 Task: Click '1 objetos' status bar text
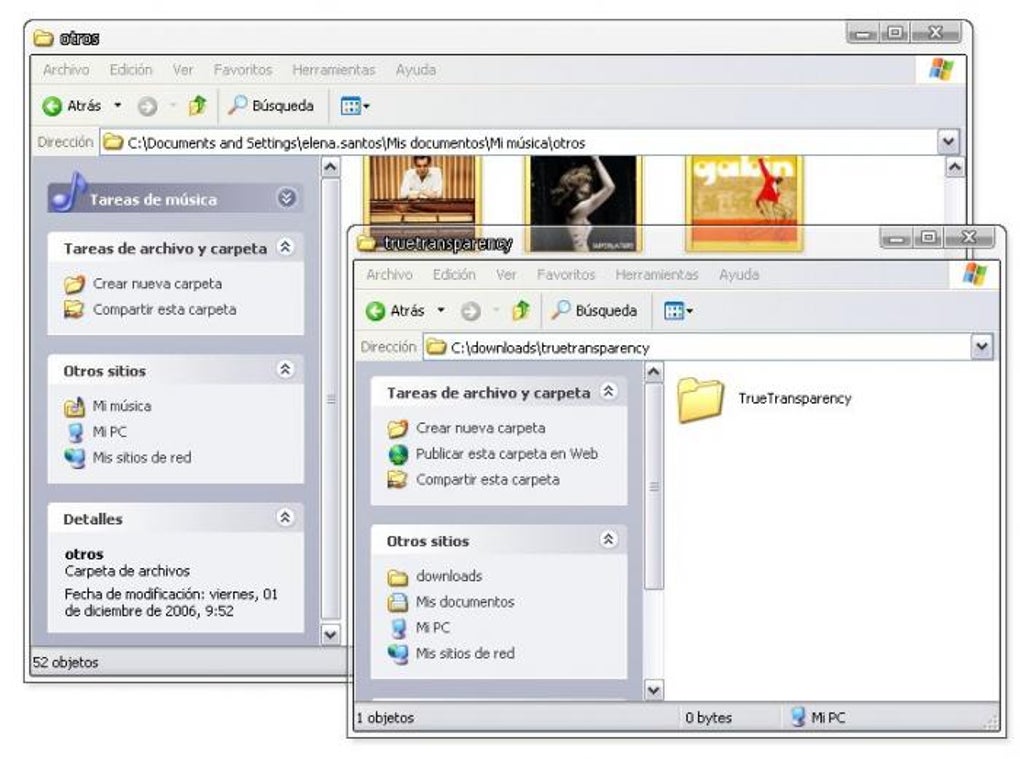click(x=385, y=718)
